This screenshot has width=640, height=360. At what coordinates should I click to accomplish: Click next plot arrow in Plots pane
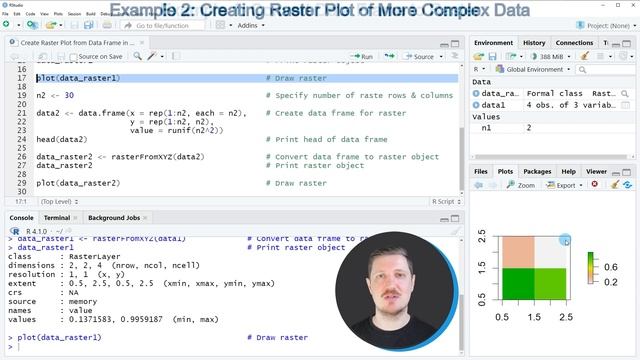(493, 185)
